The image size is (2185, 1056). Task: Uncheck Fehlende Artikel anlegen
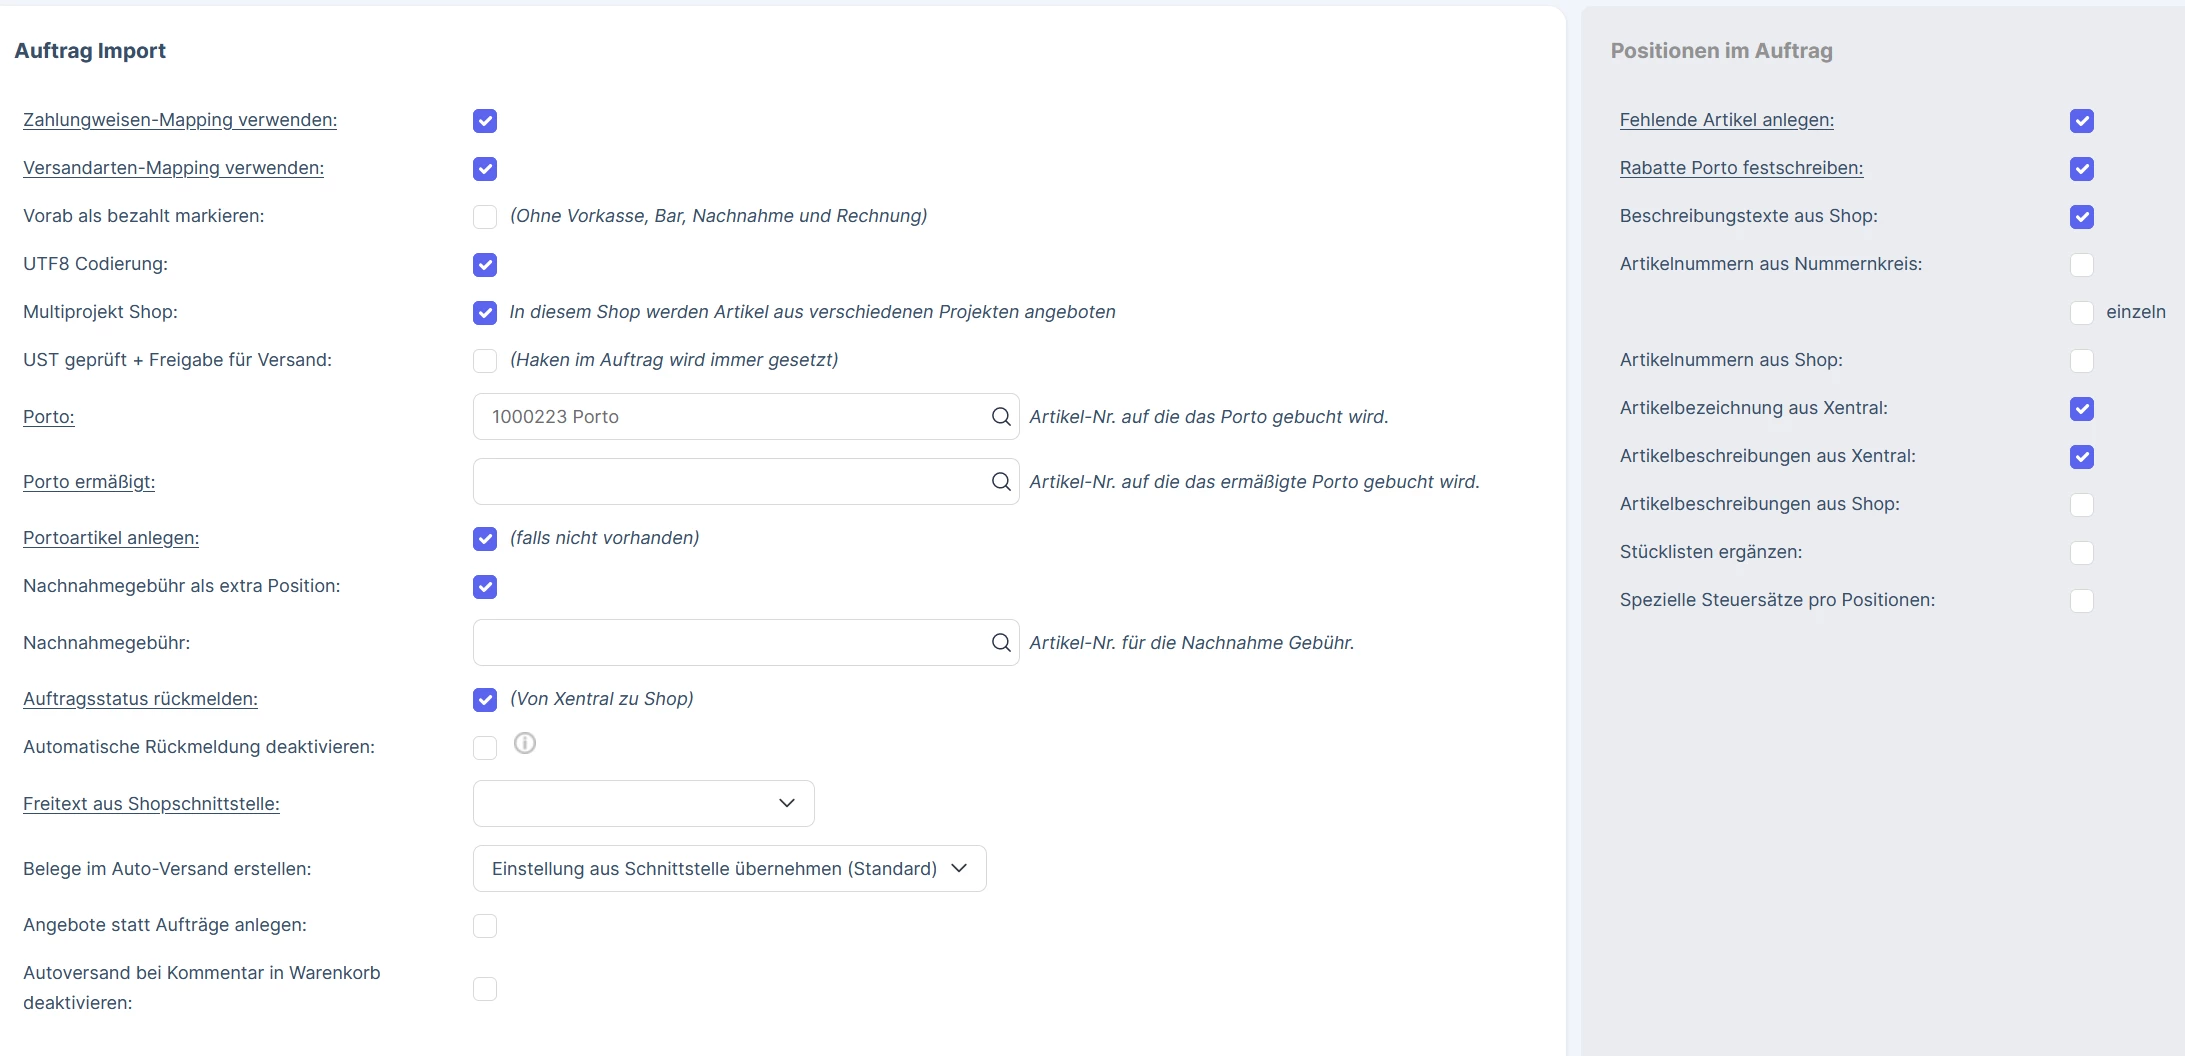pyautogui.click(x=2082, y=121)
